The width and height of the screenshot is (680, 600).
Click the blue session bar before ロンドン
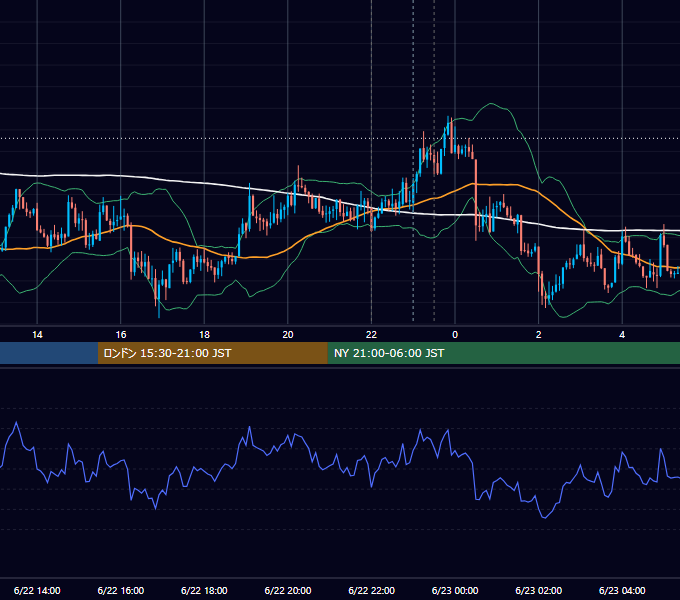tap(49, 353)
